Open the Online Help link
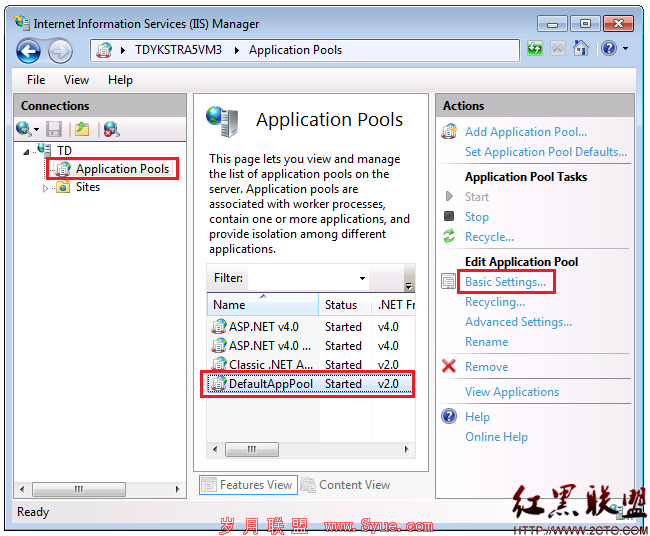Screen dimensions: 650x536 (496, 437)
